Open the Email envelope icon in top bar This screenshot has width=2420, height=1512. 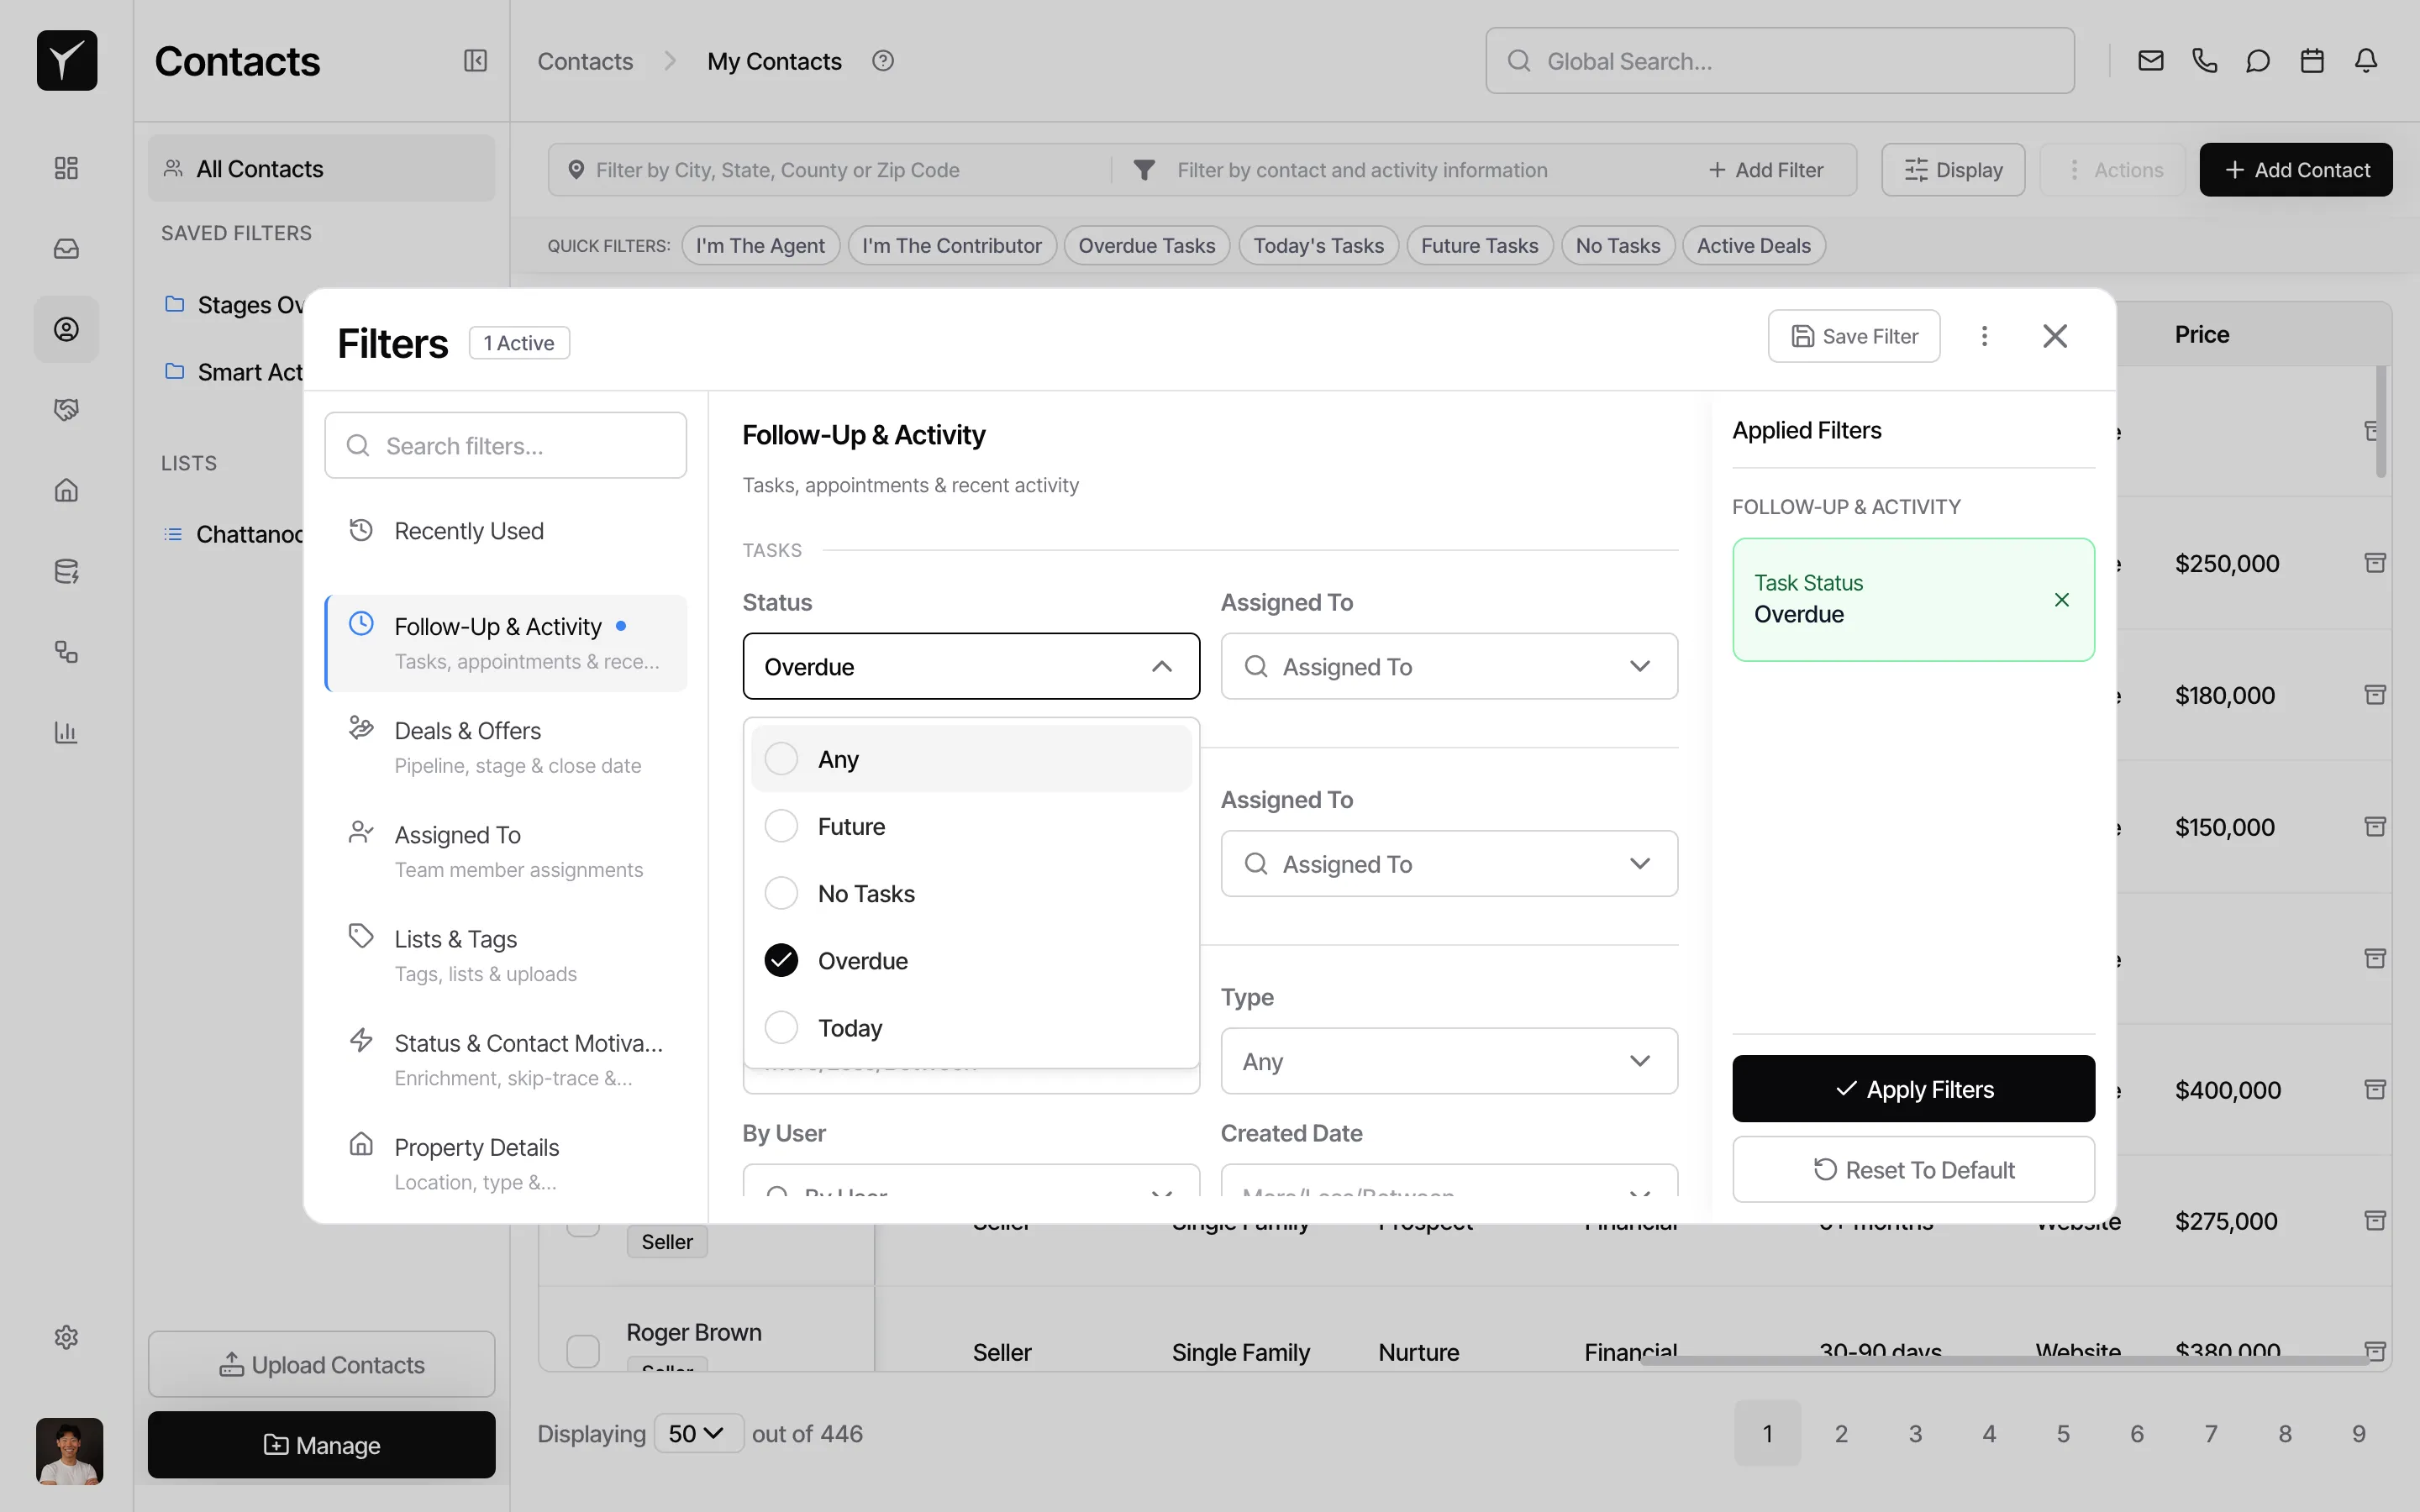pos(2150,60)
